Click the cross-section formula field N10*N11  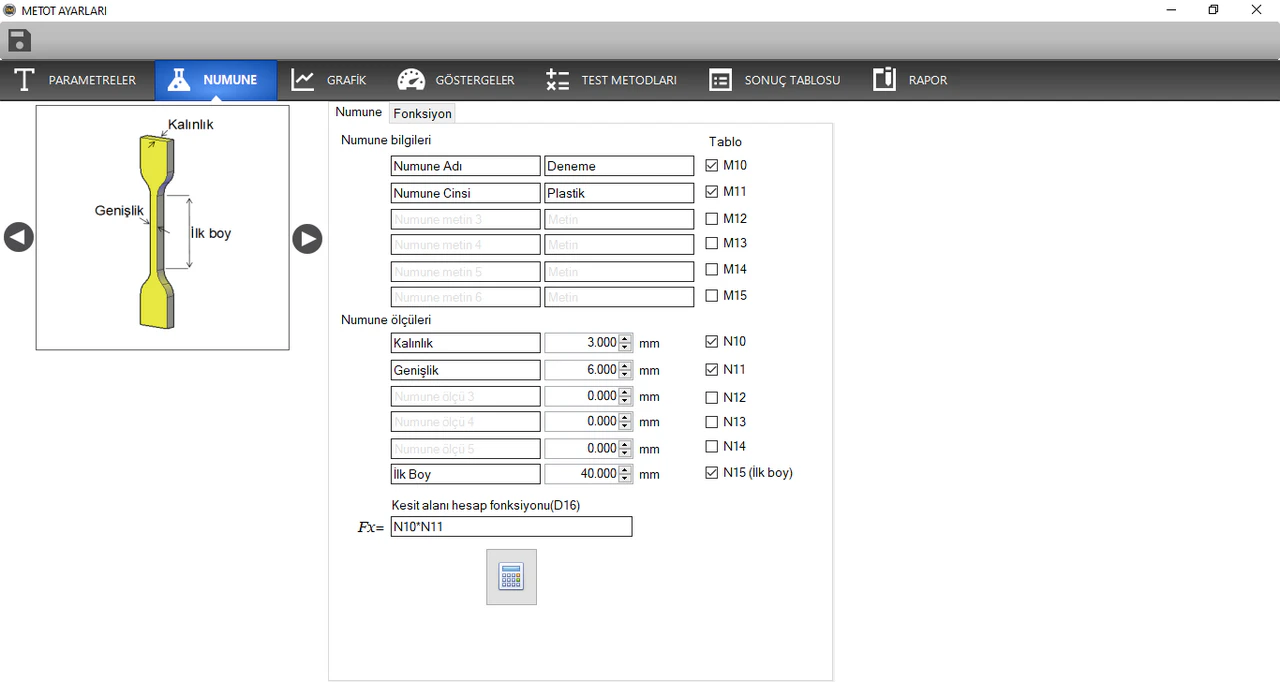511,527
